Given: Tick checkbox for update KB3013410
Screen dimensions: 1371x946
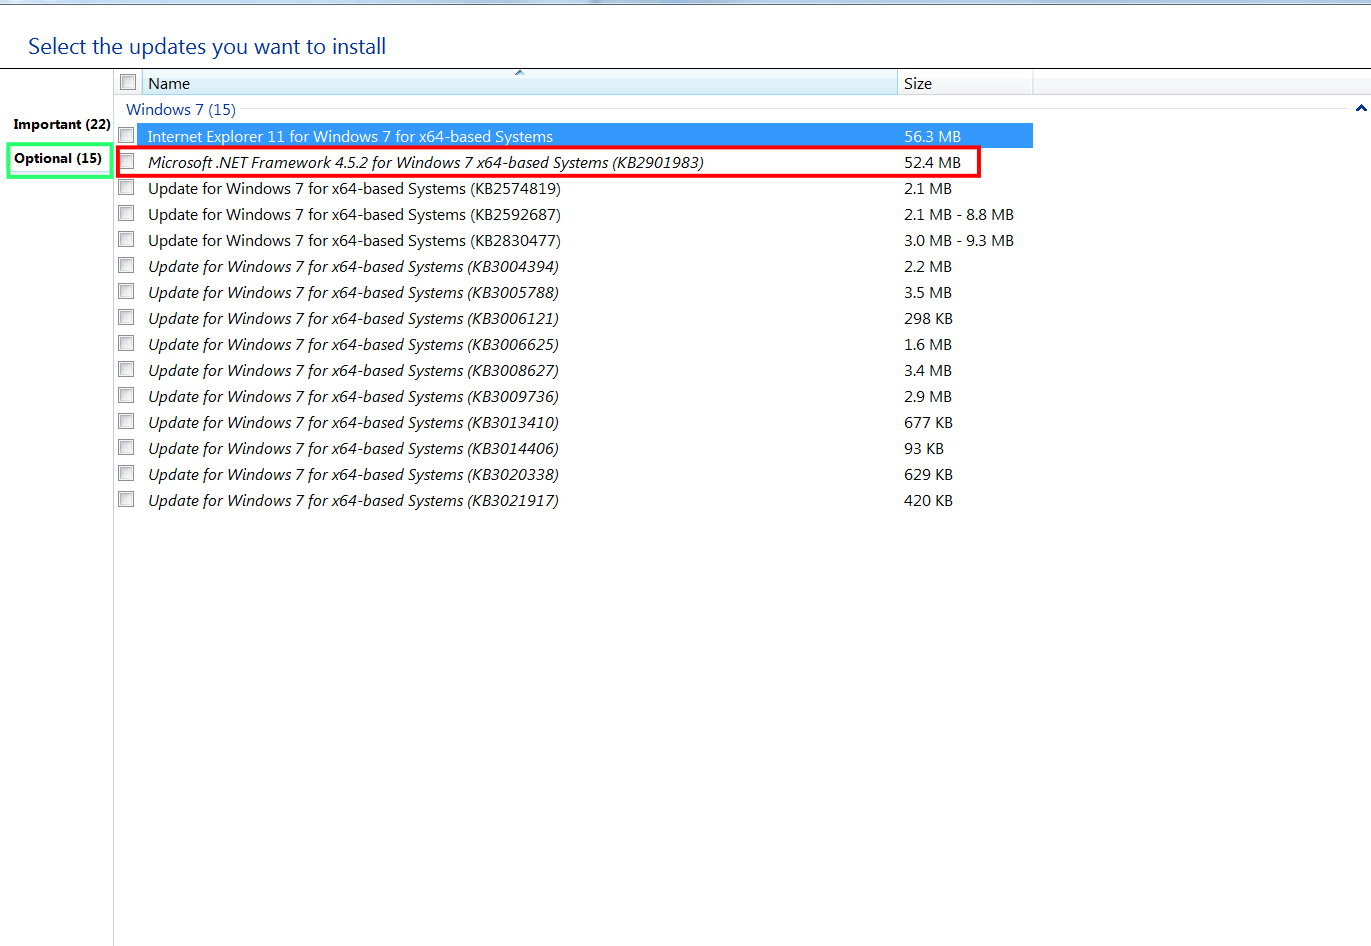Looking at the screenshot, I should pos(126,421).
